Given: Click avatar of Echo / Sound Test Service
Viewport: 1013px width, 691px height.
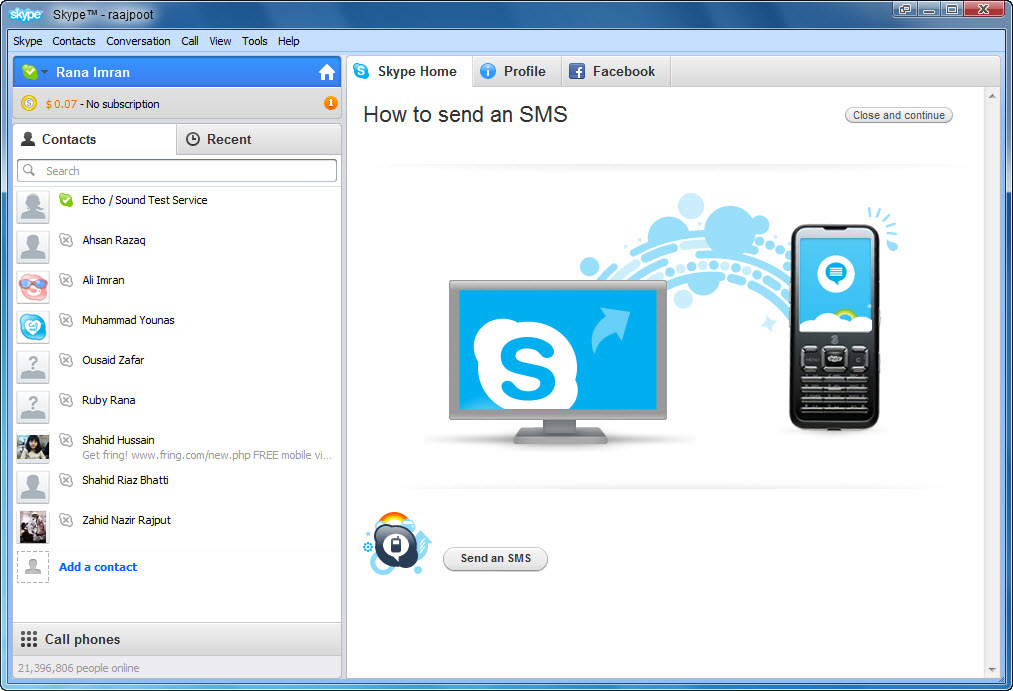Looking at the screenshot, I should tap(33, 207).
